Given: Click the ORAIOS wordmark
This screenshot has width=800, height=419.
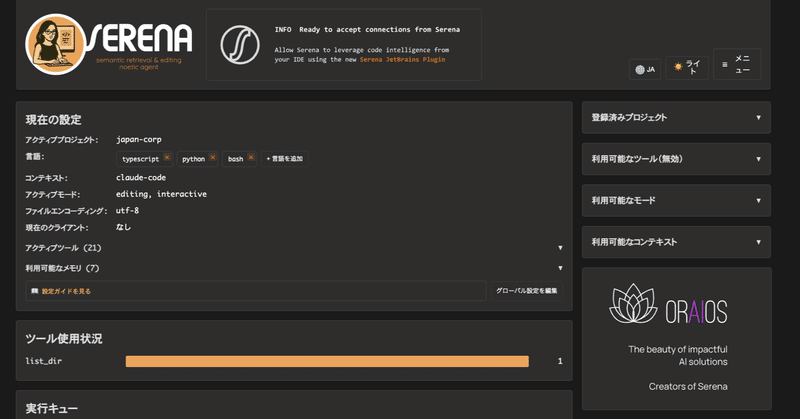Looking at the screenshot, I should point(696,311).
